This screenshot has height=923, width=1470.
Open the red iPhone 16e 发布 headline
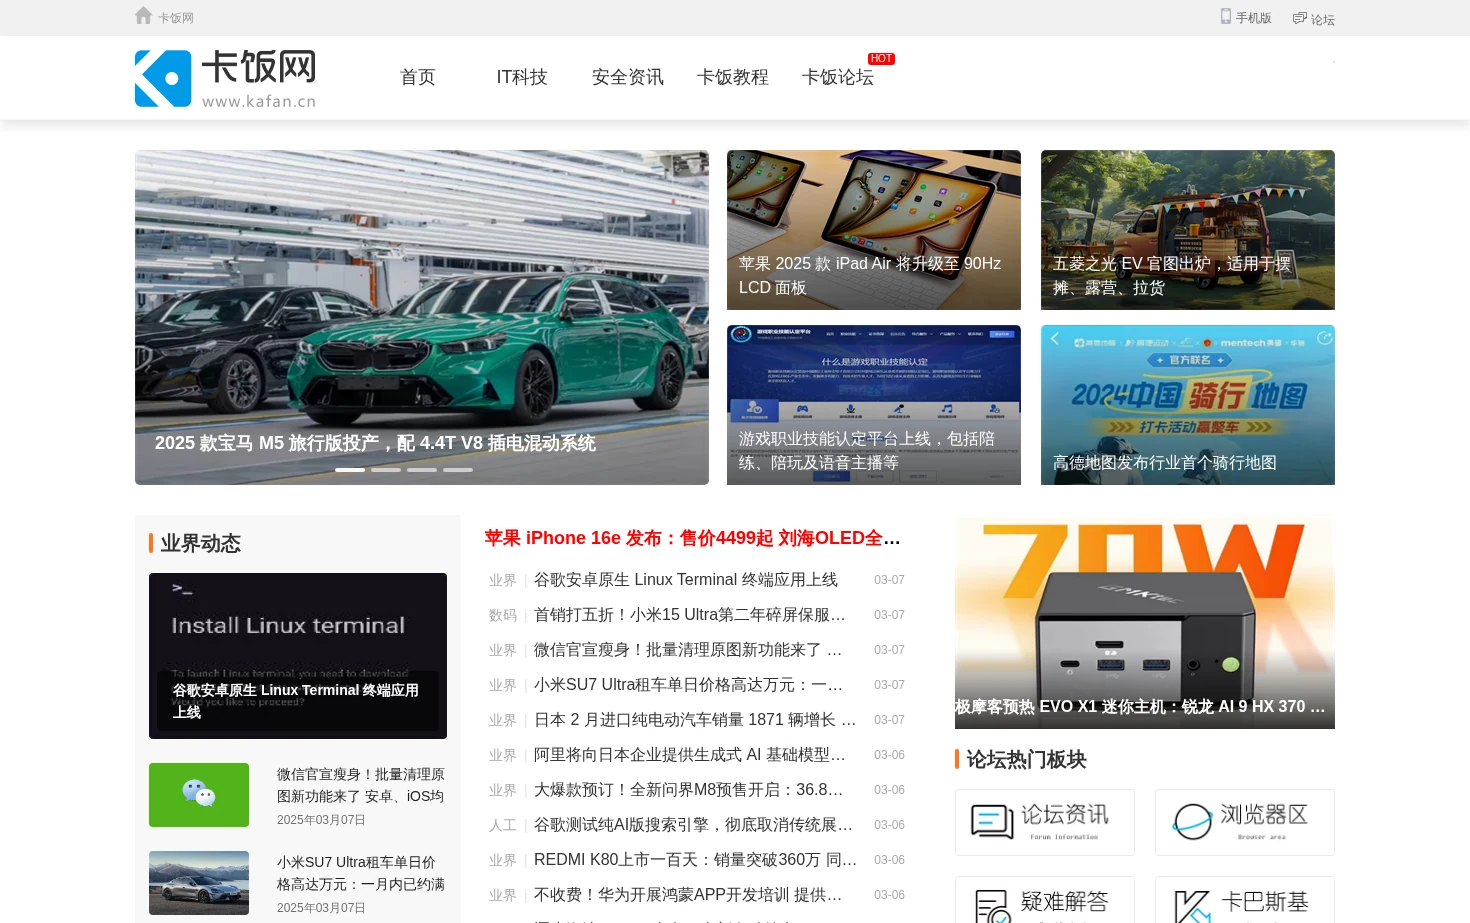tap(693, 538)
